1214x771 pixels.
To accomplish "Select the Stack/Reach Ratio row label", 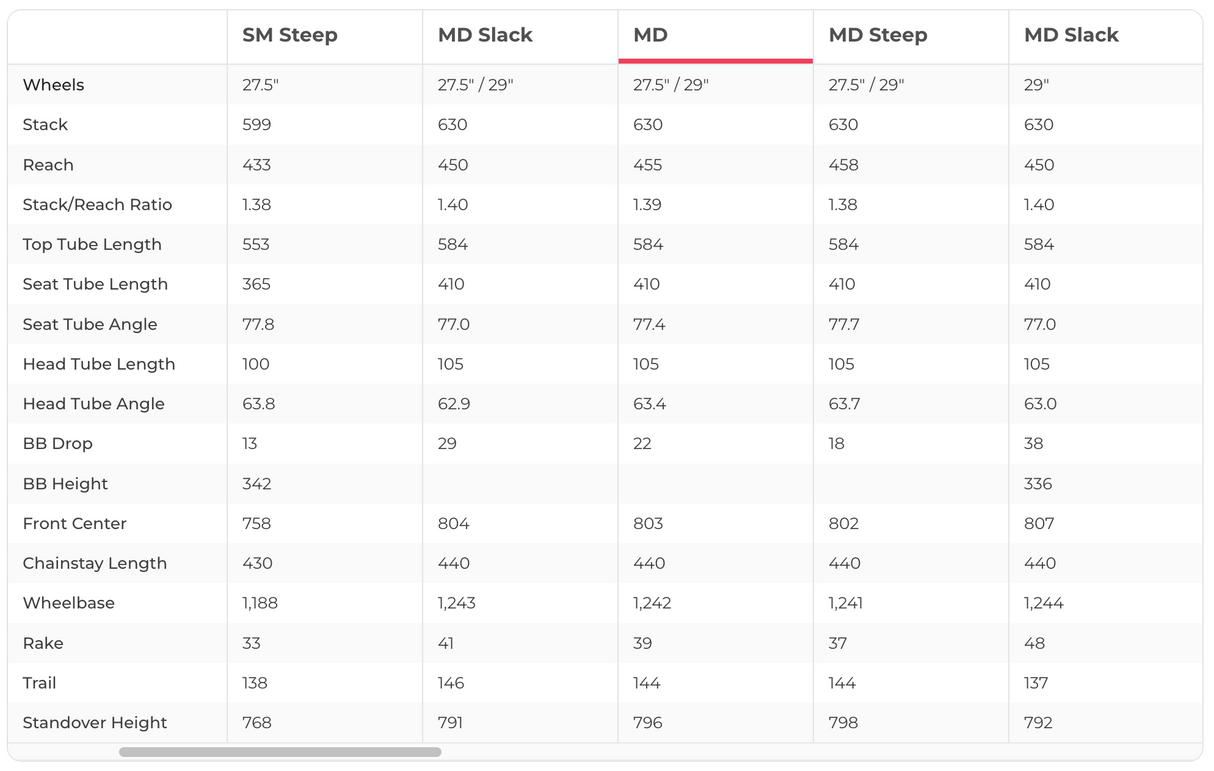I will 97,205.
